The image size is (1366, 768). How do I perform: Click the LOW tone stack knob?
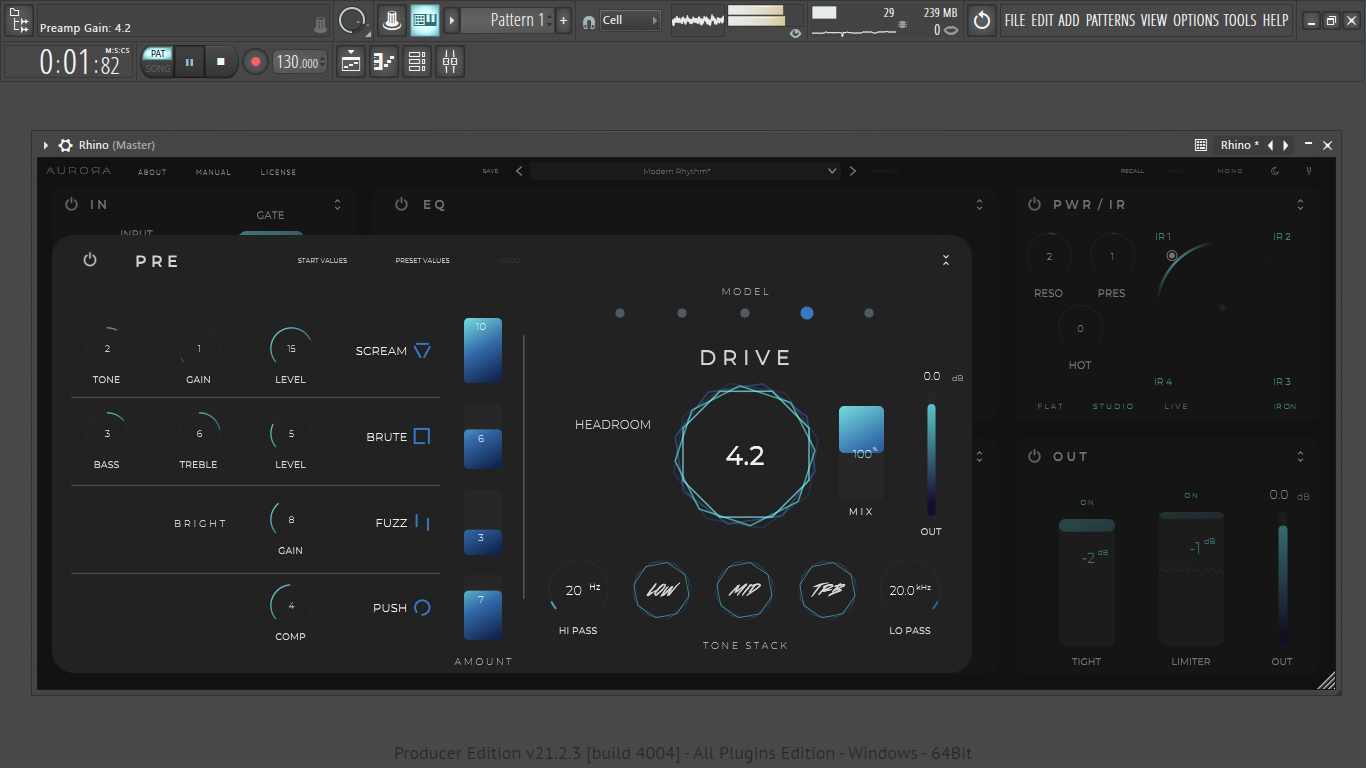[662, 590]
